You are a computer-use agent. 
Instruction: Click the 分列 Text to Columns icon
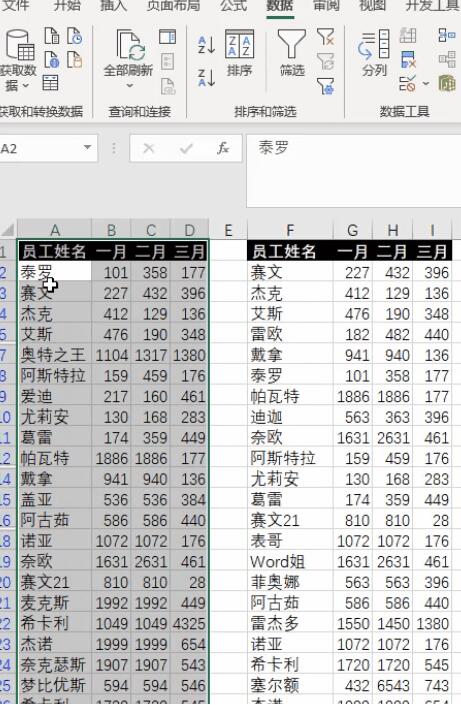[374, 53]
